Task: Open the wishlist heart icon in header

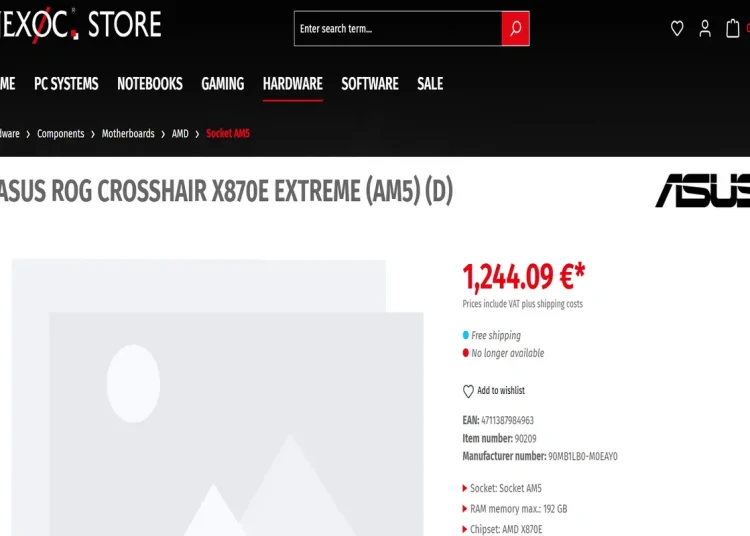Action: [677, 29]
